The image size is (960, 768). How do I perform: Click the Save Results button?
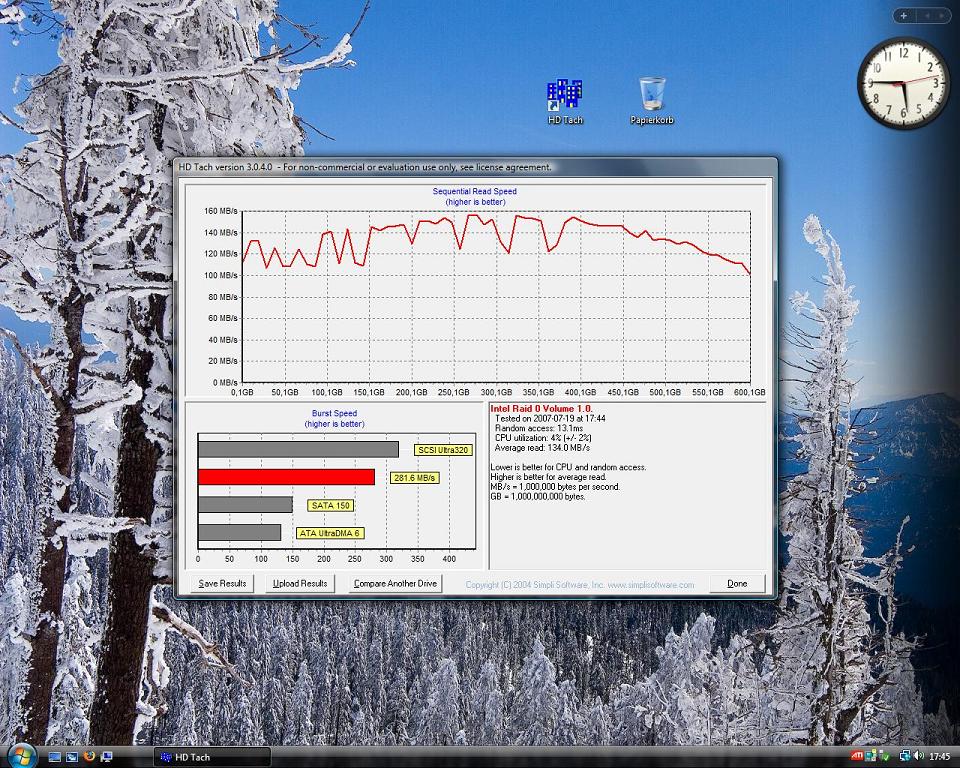(222, 584)
